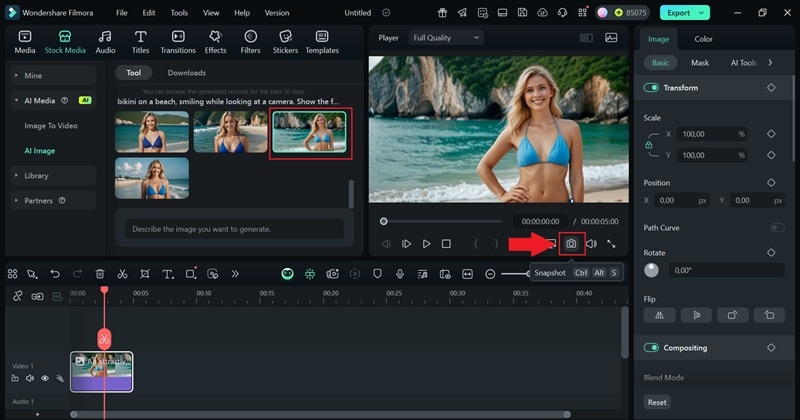Click the player progress slider handle
This screenshot has height=420, width=800.
(x=384, y=221)
